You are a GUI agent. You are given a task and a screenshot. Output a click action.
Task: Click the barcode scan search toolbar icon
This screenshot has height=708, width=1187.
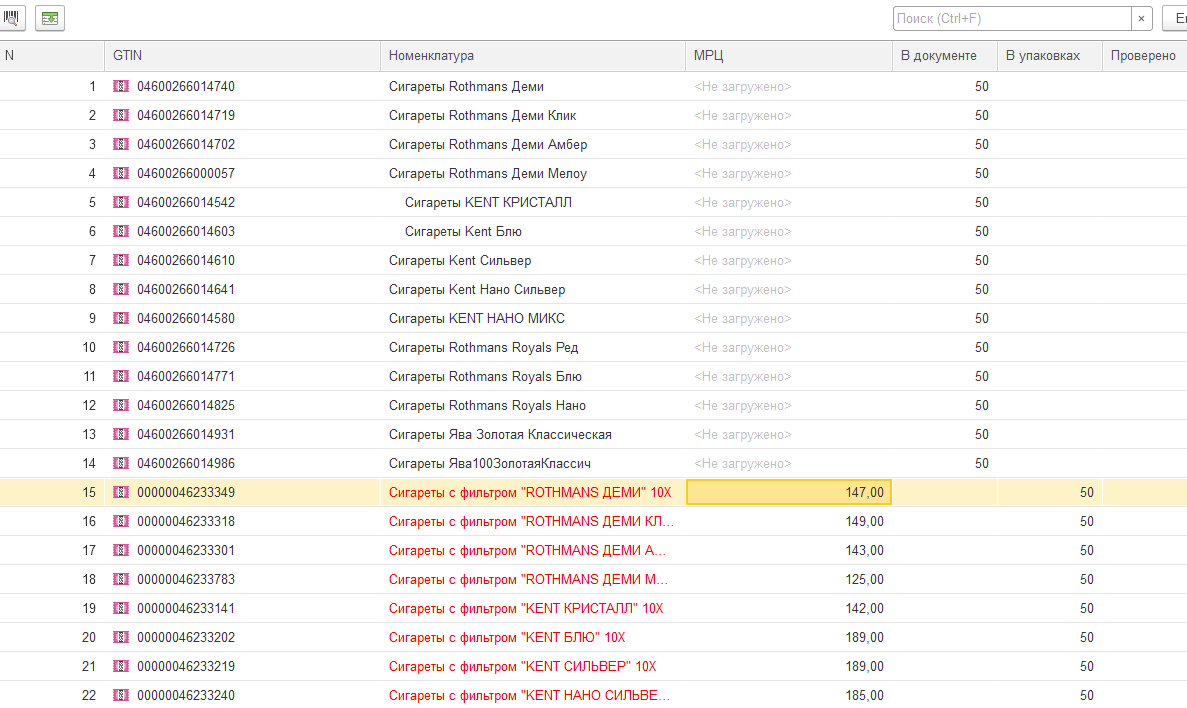(x=14, y=18)
